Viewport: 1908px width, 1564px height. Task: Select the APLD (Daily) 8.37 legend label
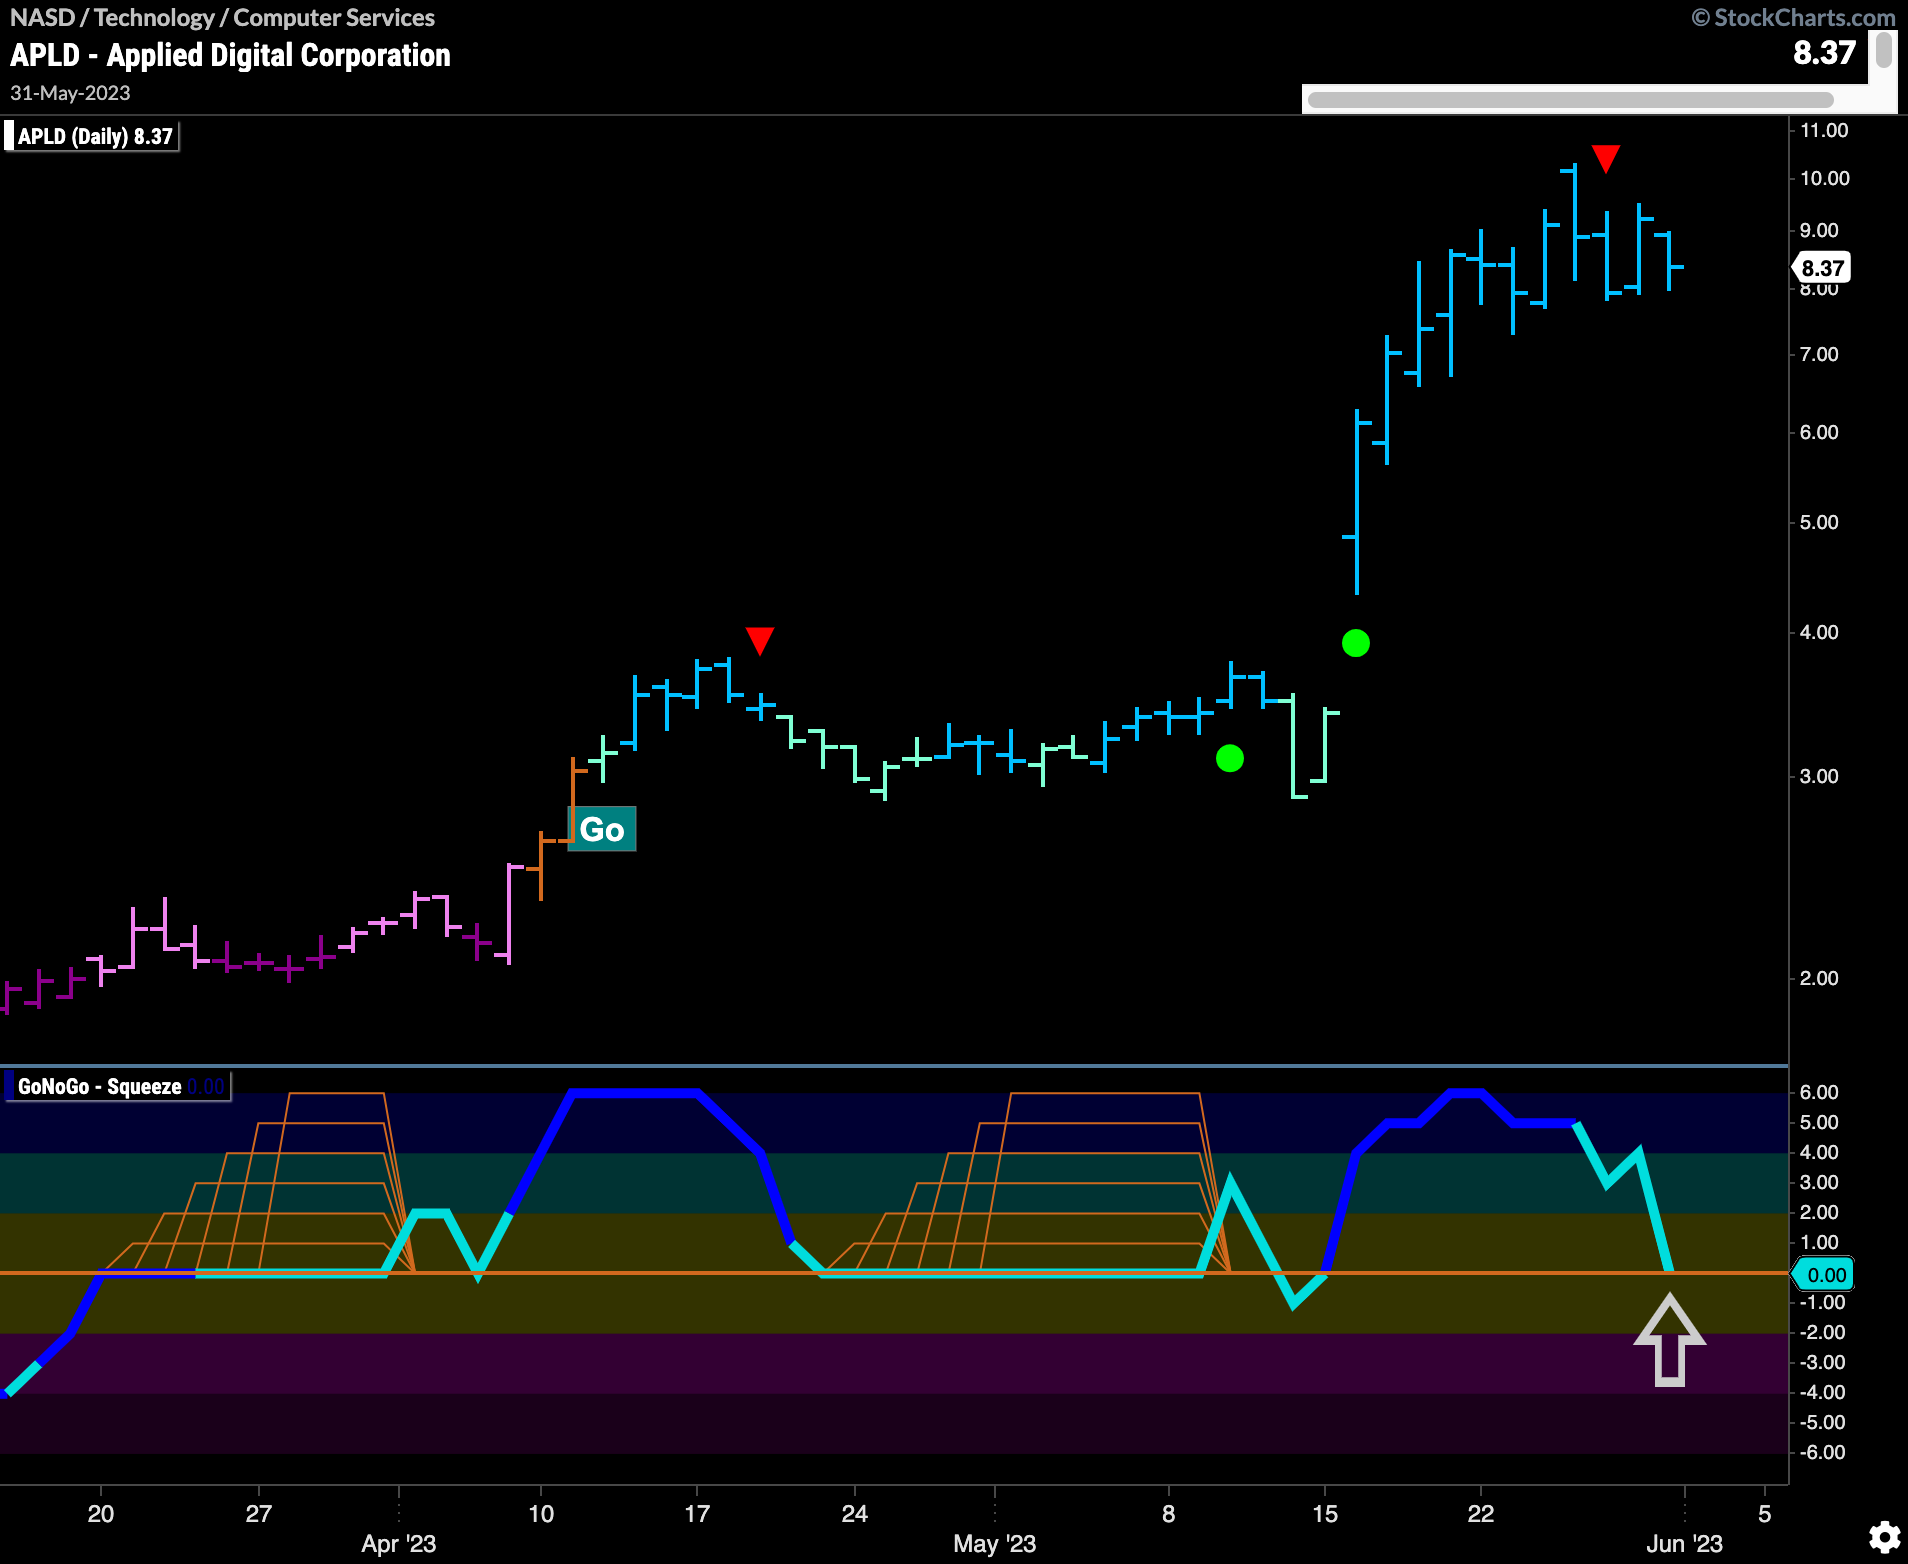pos(91,136)
